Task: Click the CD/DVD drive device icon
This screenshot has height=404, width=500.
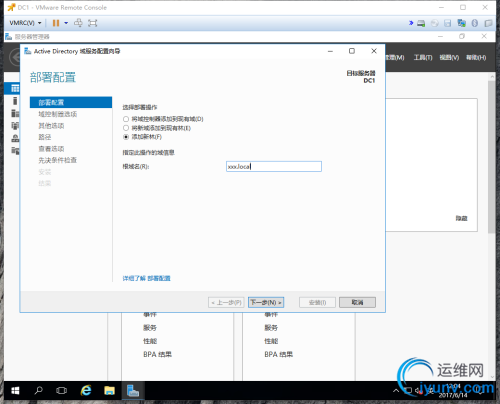Action: tap(434, 23)
